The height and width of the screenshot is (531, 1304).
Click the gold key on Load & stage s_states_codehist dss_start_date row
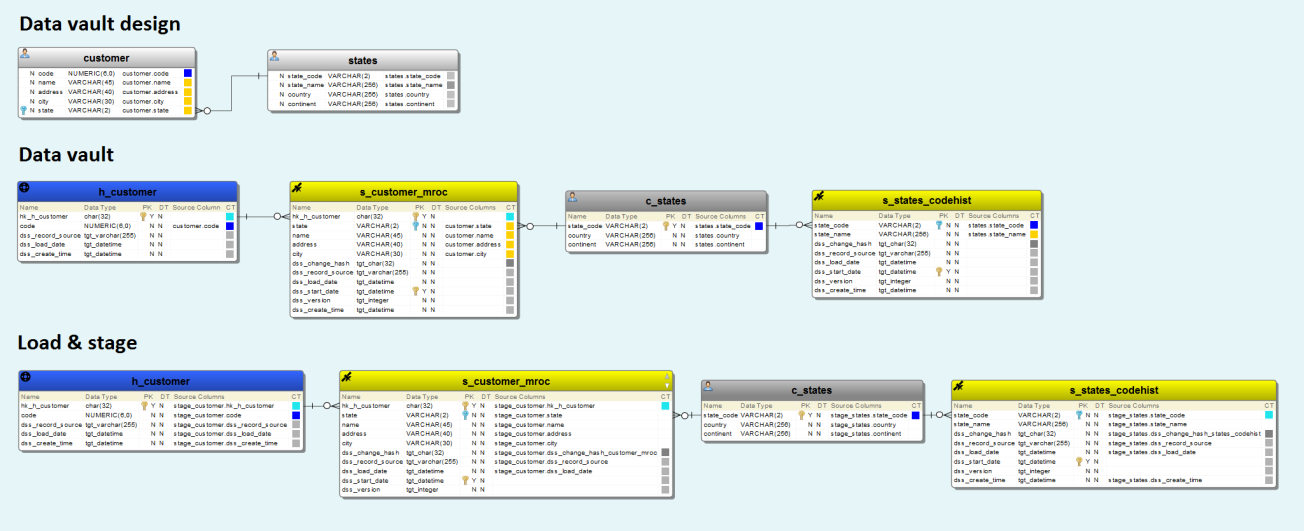[1079, 461]
